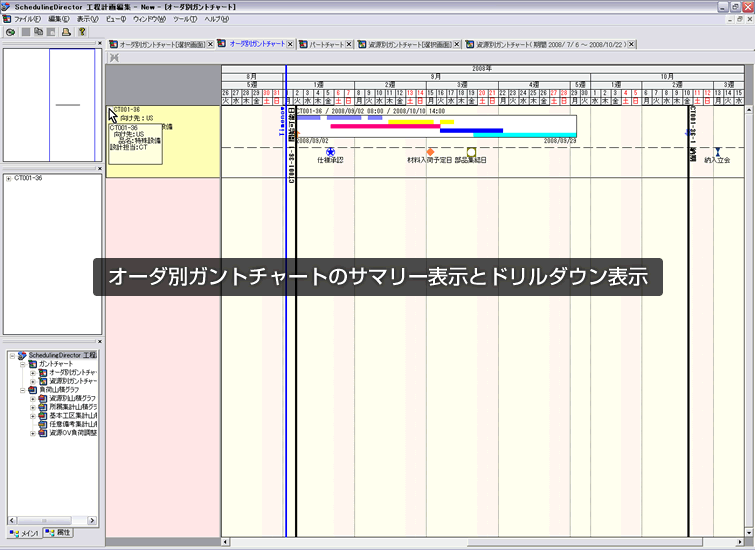Select the CT001-36 order row header
The height and width of the screenshot is (550, 755).
point(163,142)
